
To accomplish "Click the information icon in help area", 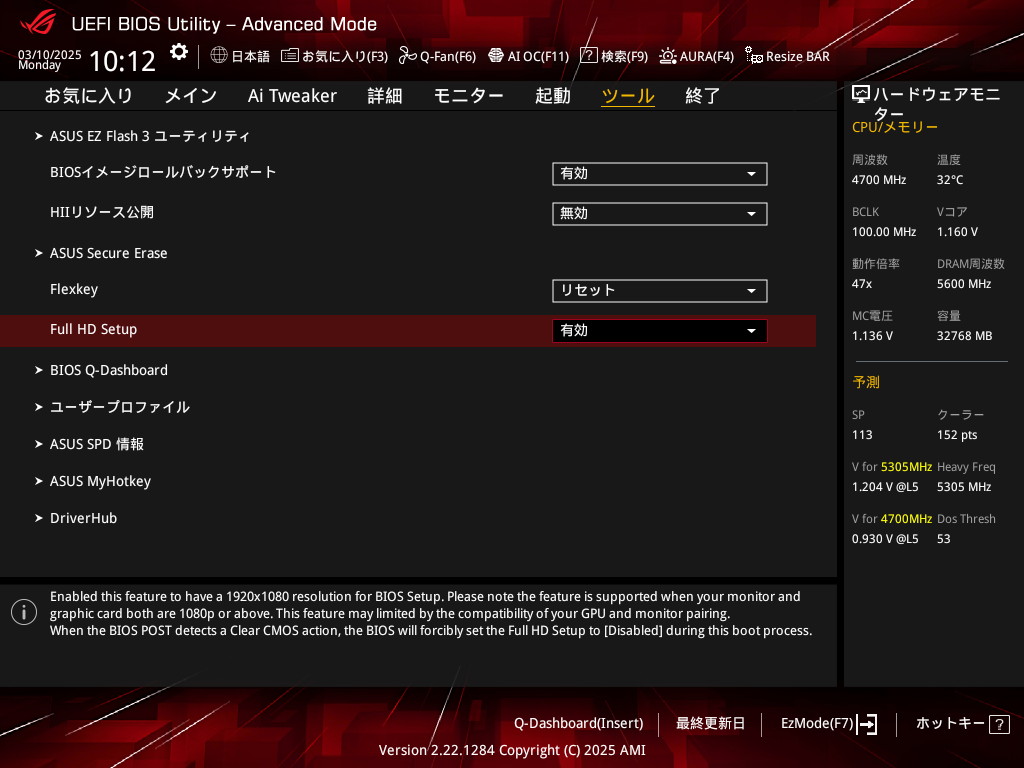I will [24, 612].
